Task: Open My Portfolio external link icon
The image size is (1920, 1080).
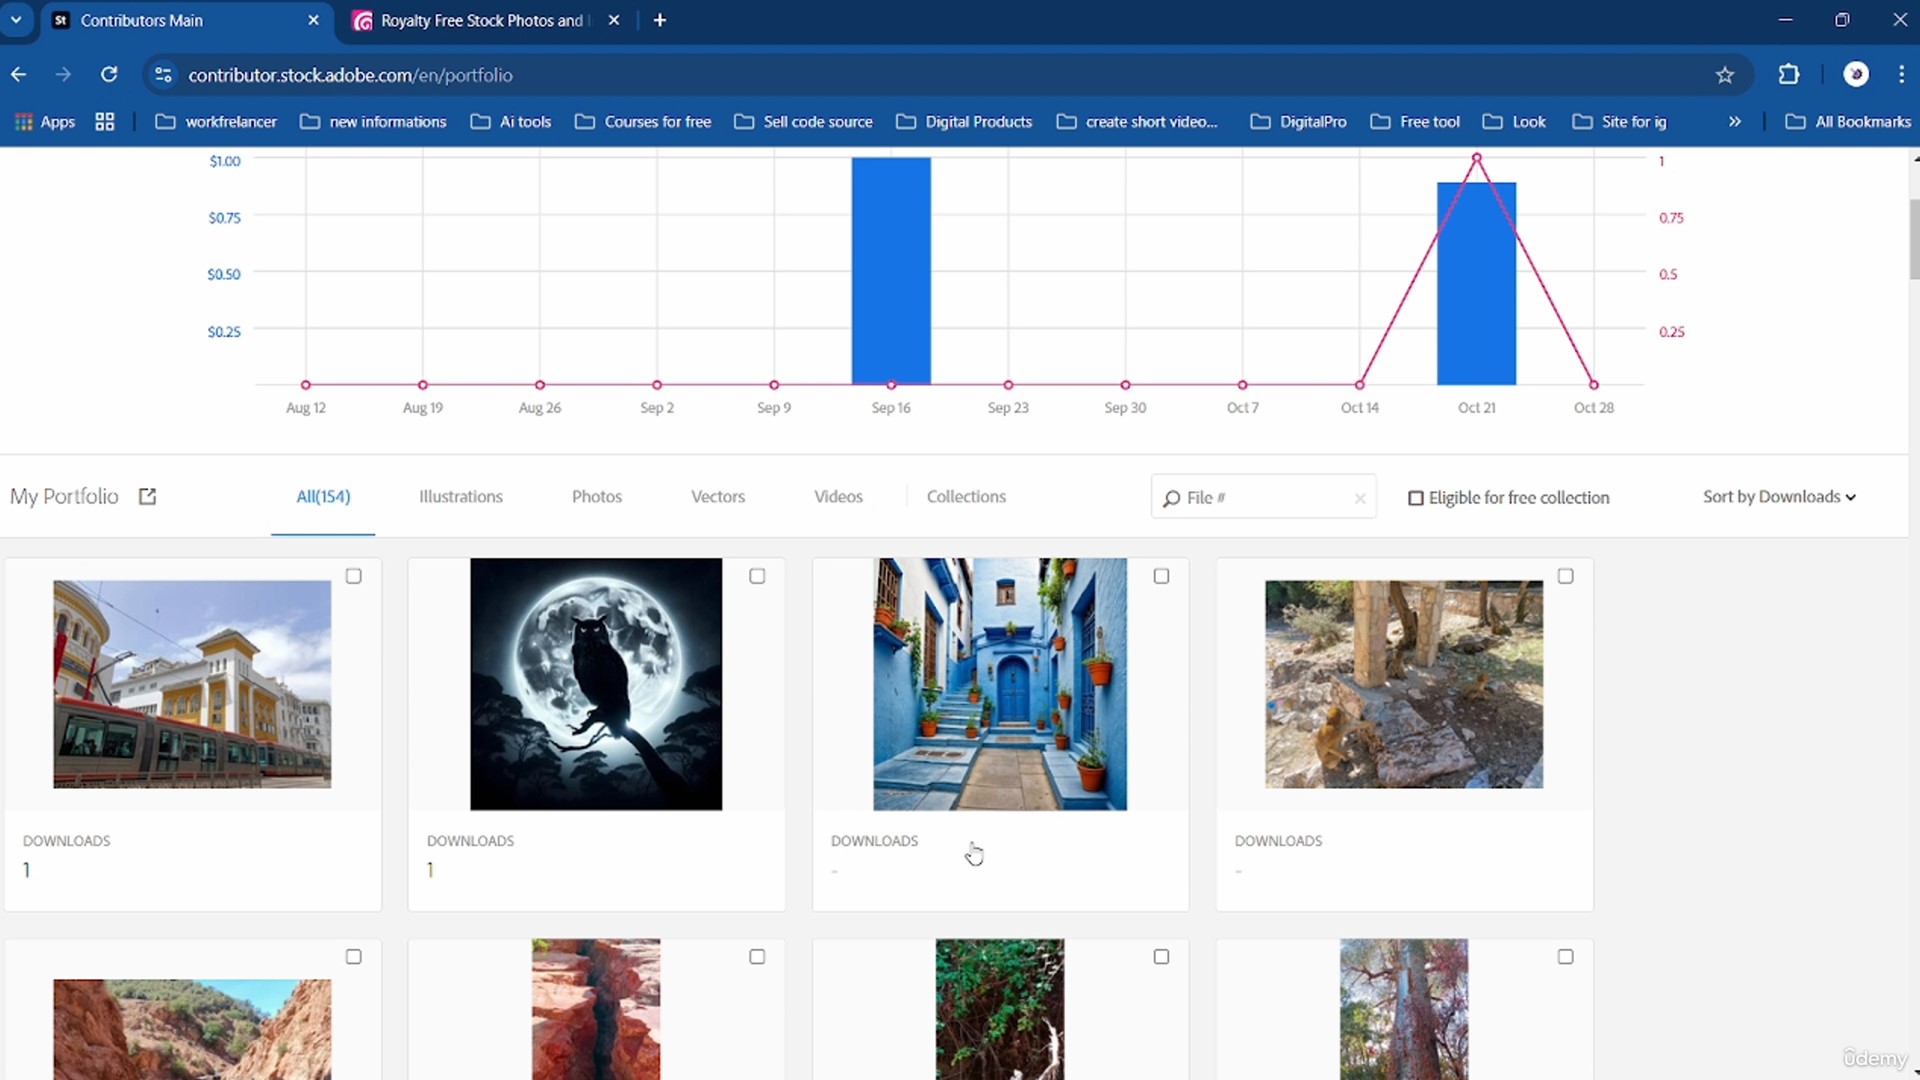Action: click(147, 497)
